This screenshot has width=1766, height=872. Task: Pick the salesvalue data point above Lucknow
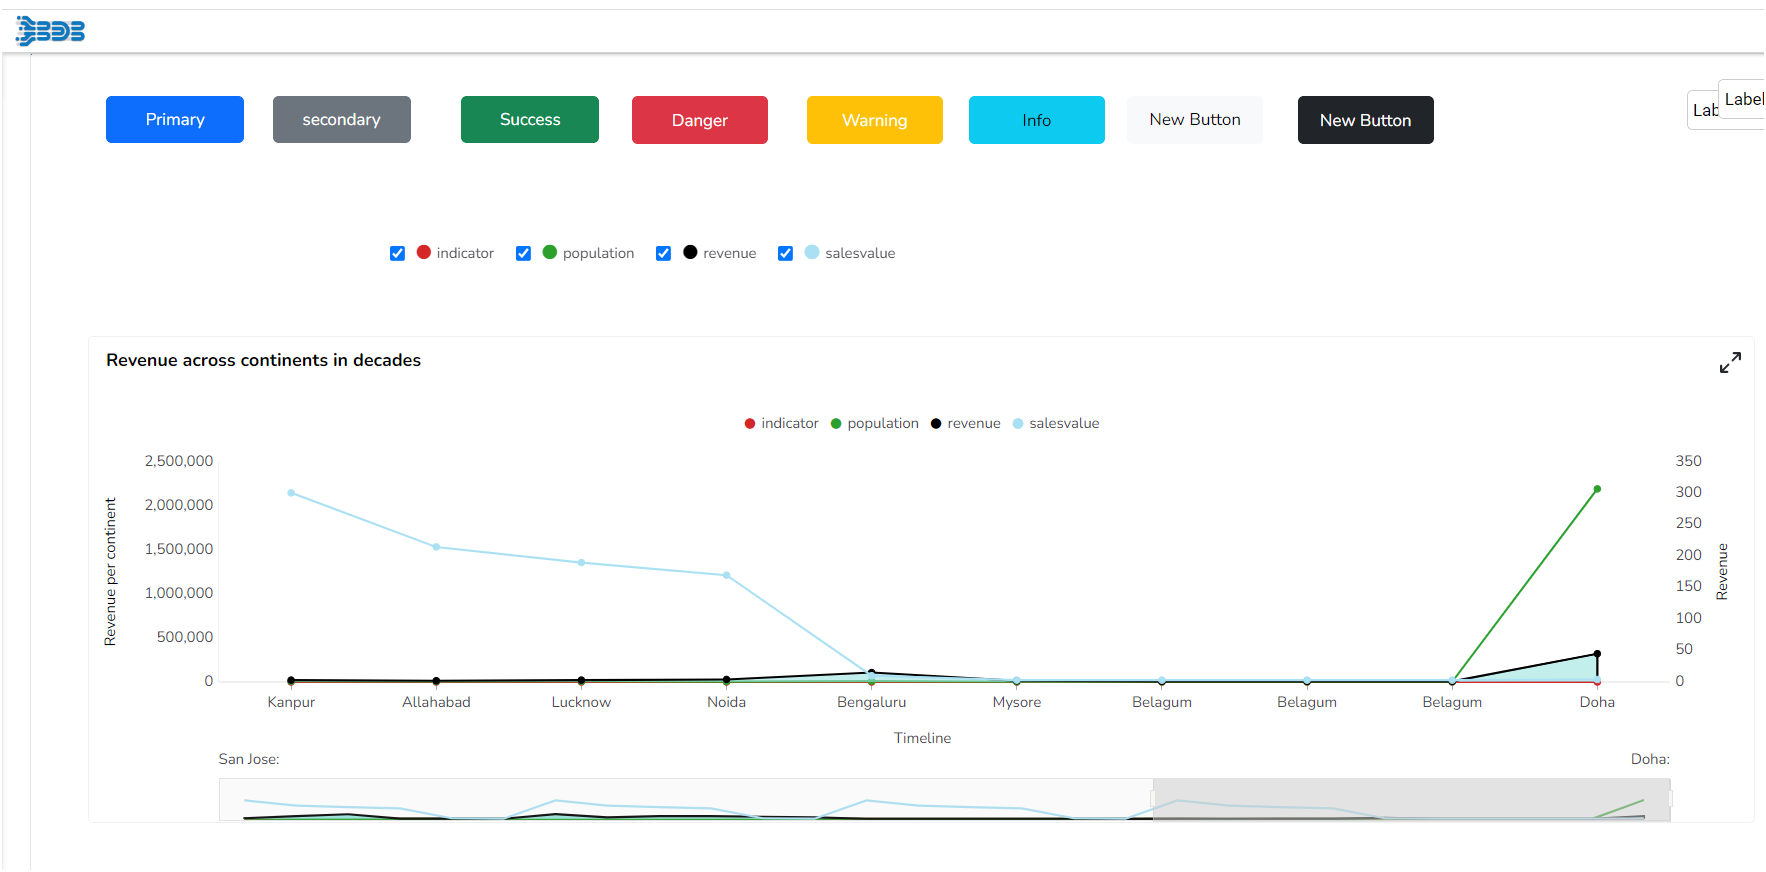pos(581,563)
